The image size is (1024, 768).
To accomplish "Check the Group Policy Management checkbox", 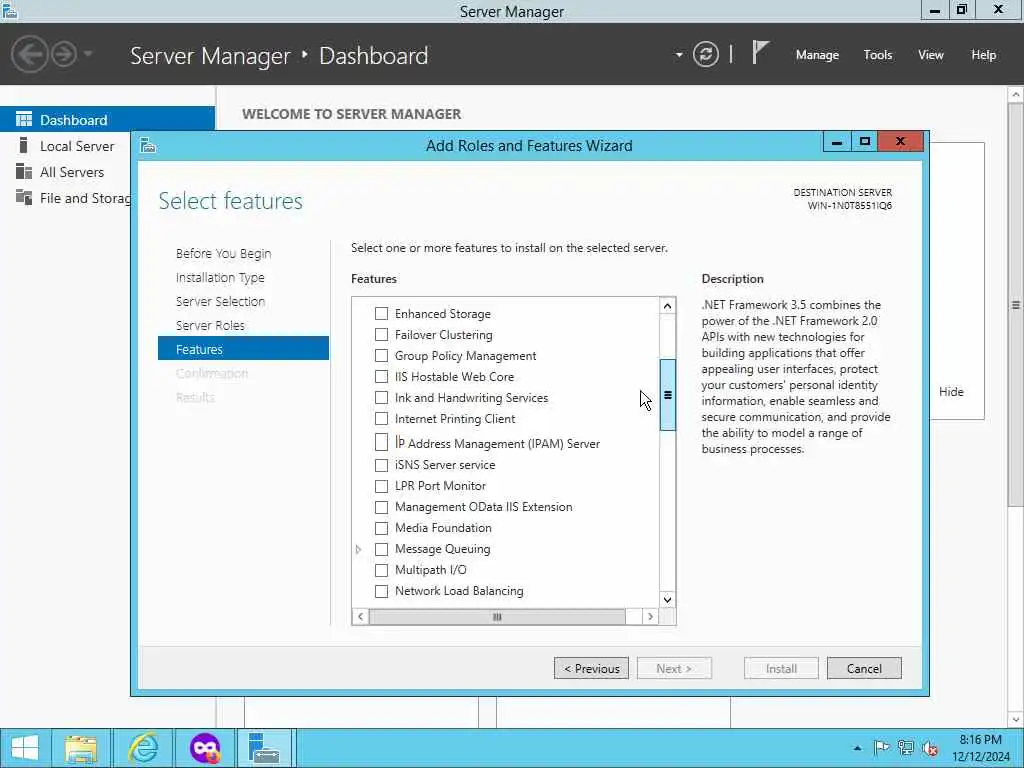I will (381, 356).
